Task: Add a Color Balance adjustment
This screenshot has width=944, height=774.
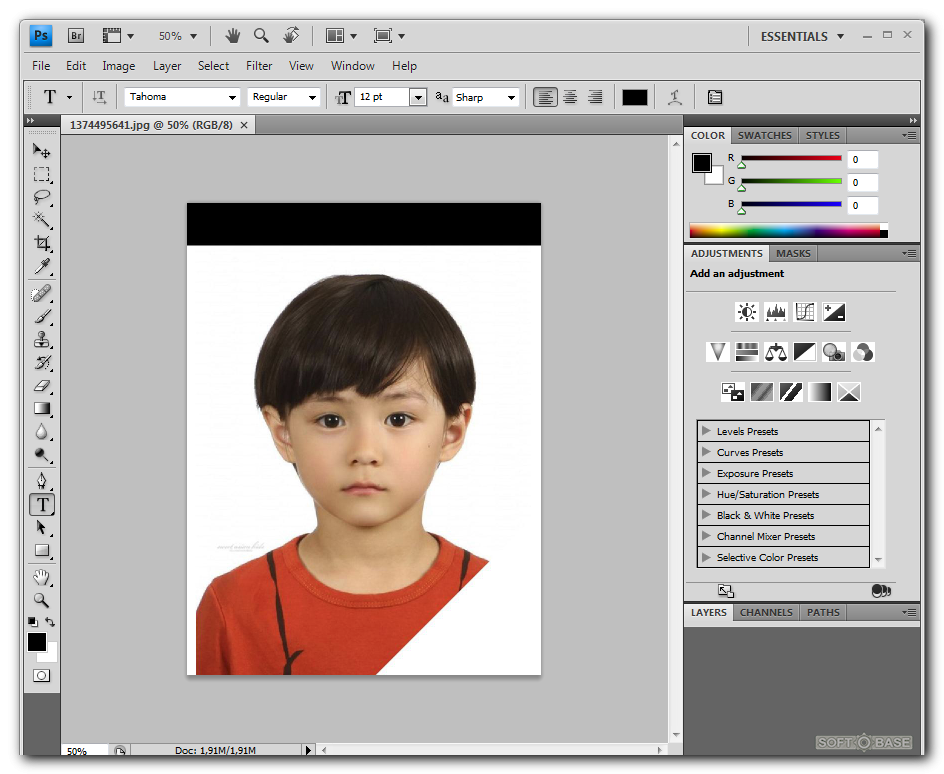Action: 775,351
